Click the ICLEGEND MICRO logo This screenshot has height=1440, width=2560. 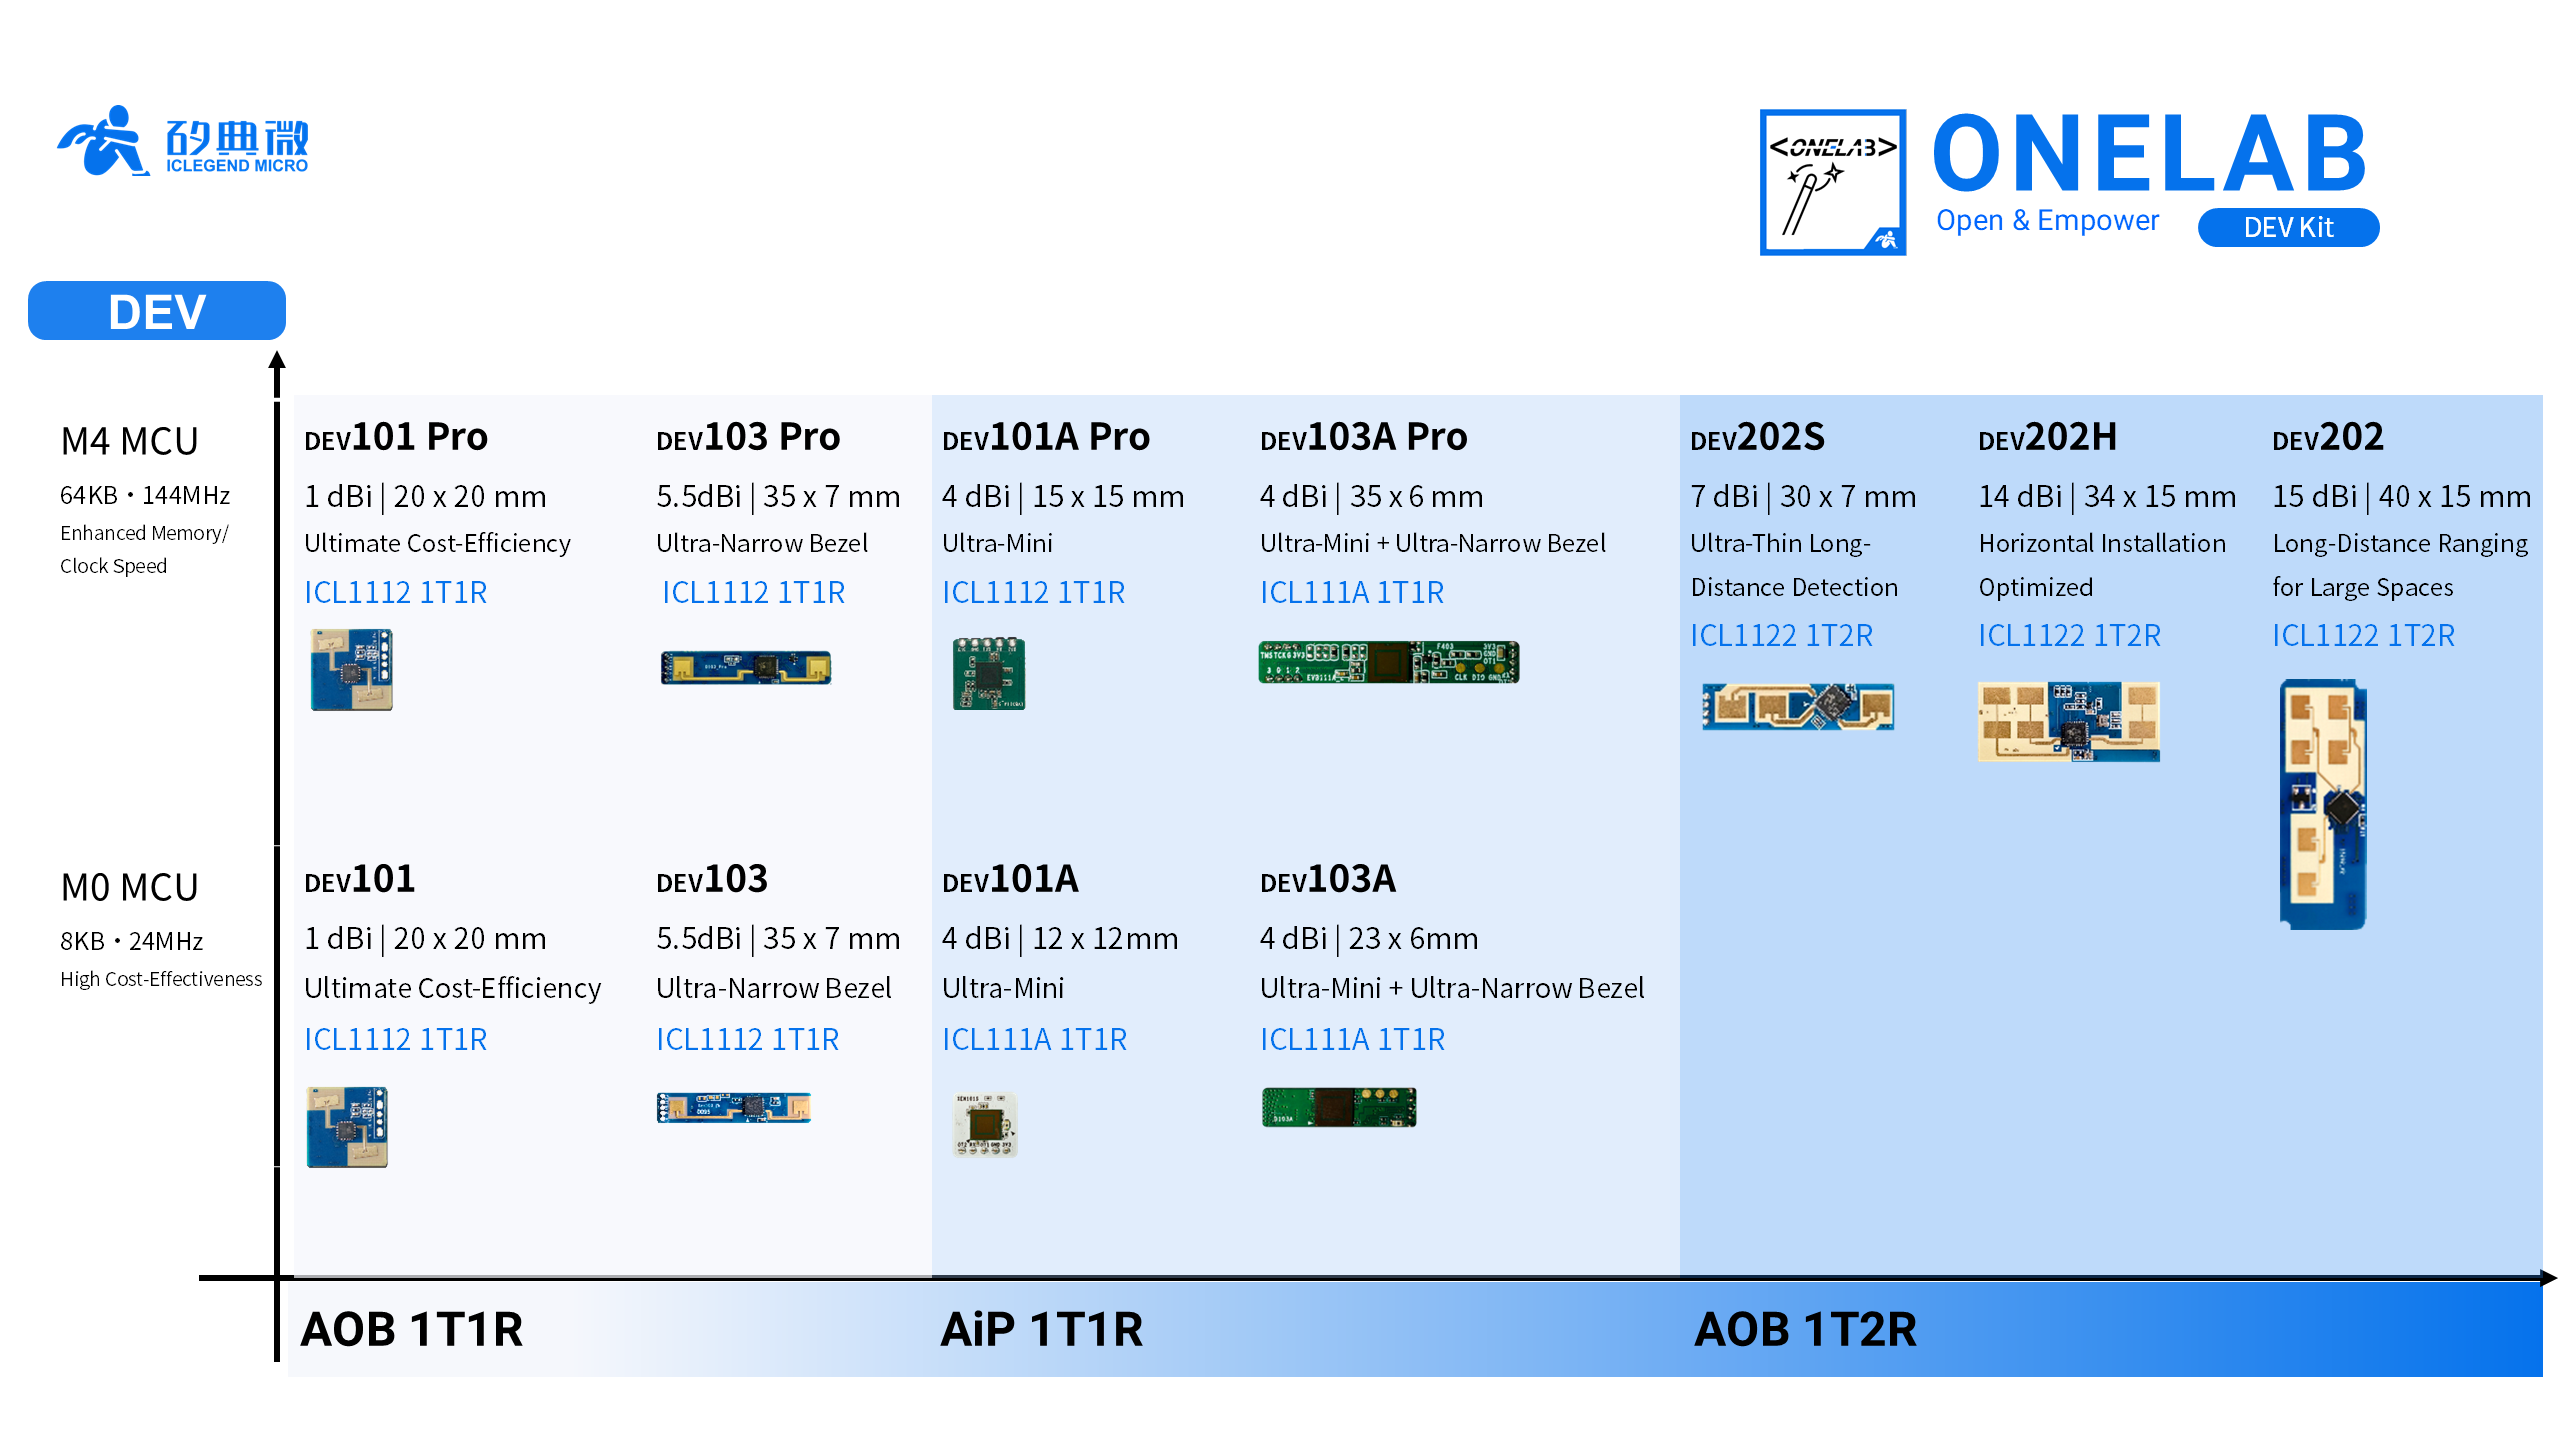pos(183,141)
